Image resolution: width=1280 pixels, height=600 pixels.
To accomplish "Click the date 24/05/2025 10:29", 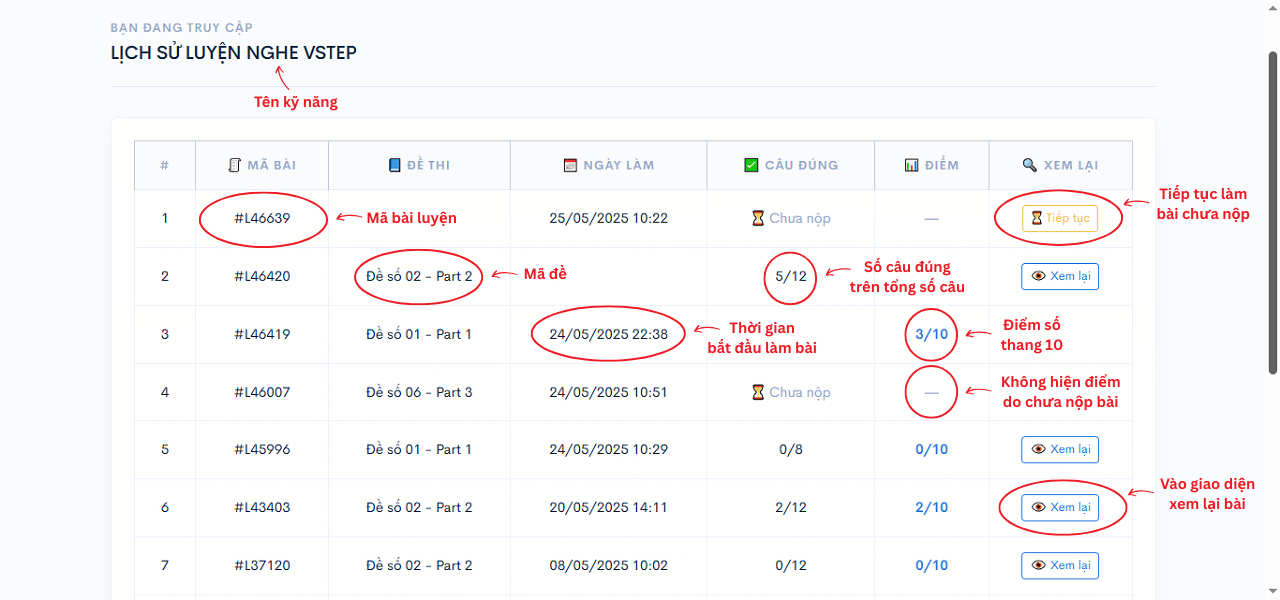I will point(608,449).
